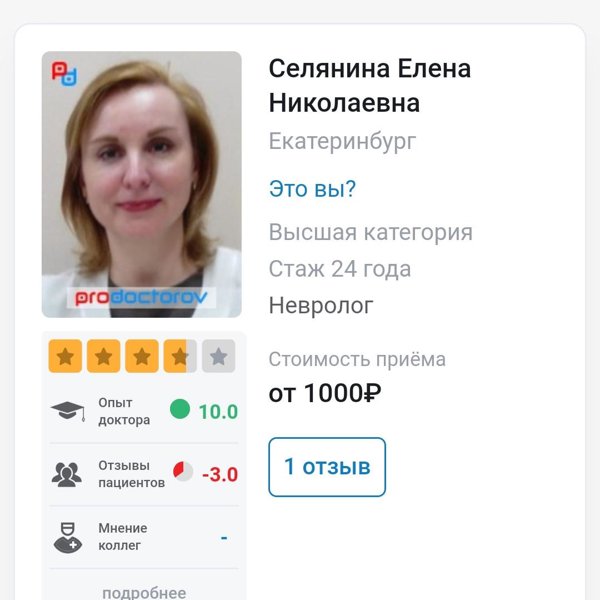600x600 pixels.
Task: Click the PD logo on photo
Action: [64, 73]
